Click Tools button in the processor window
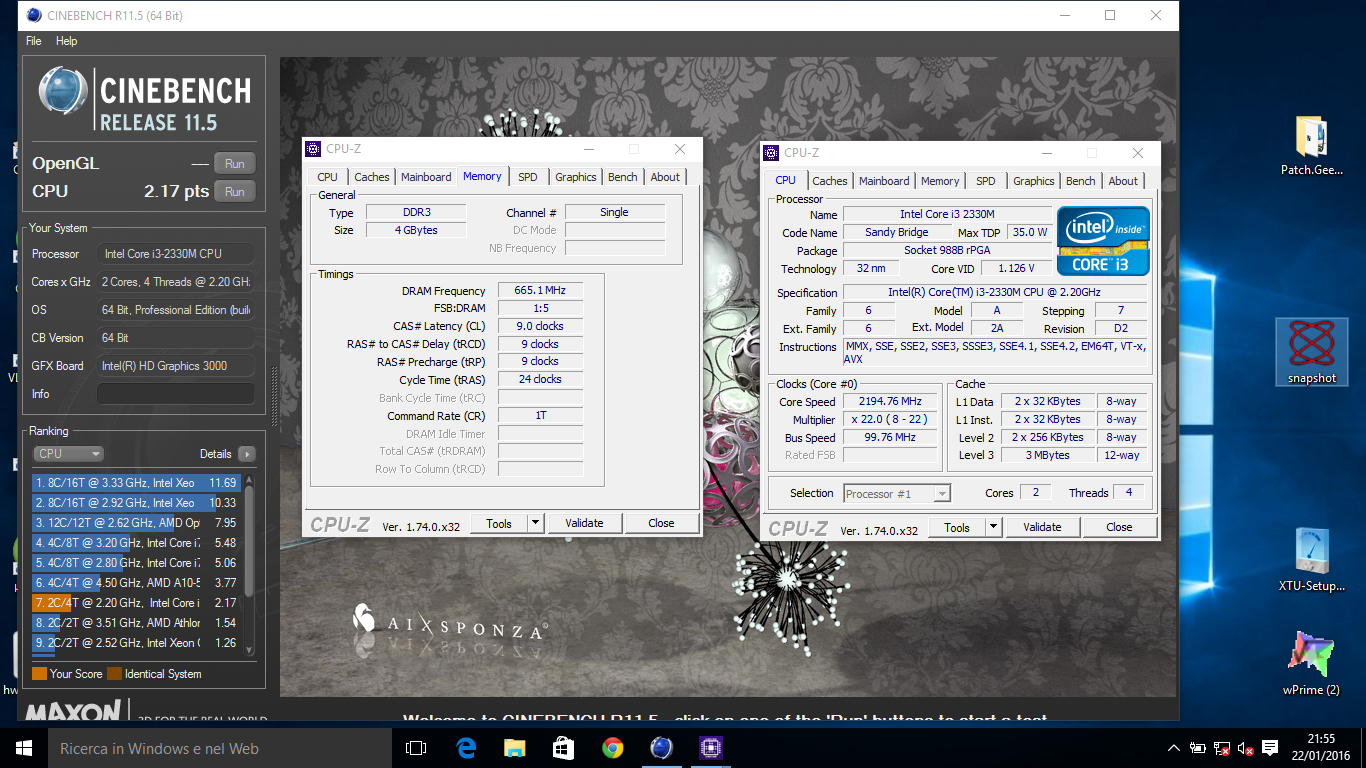The height and width of the screenshot is (768, 1366). point(957,527)
